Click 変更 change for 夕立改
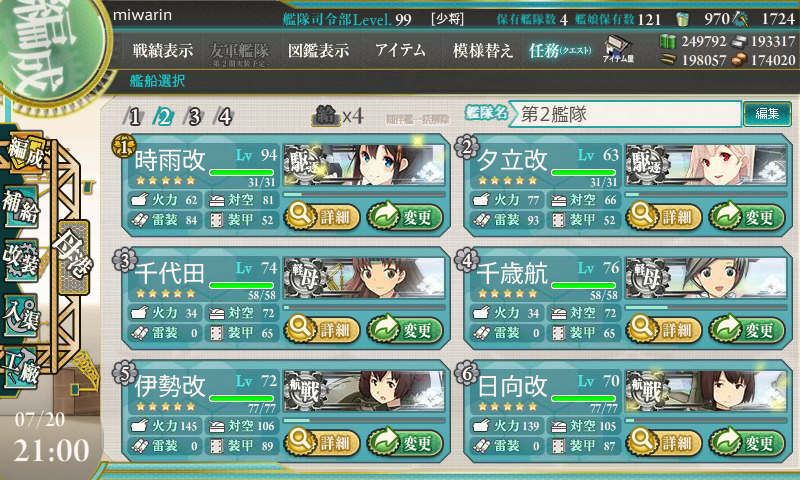The height and width of the screenshot is (480, 800). pyautogui.click(x=746, y=217)
